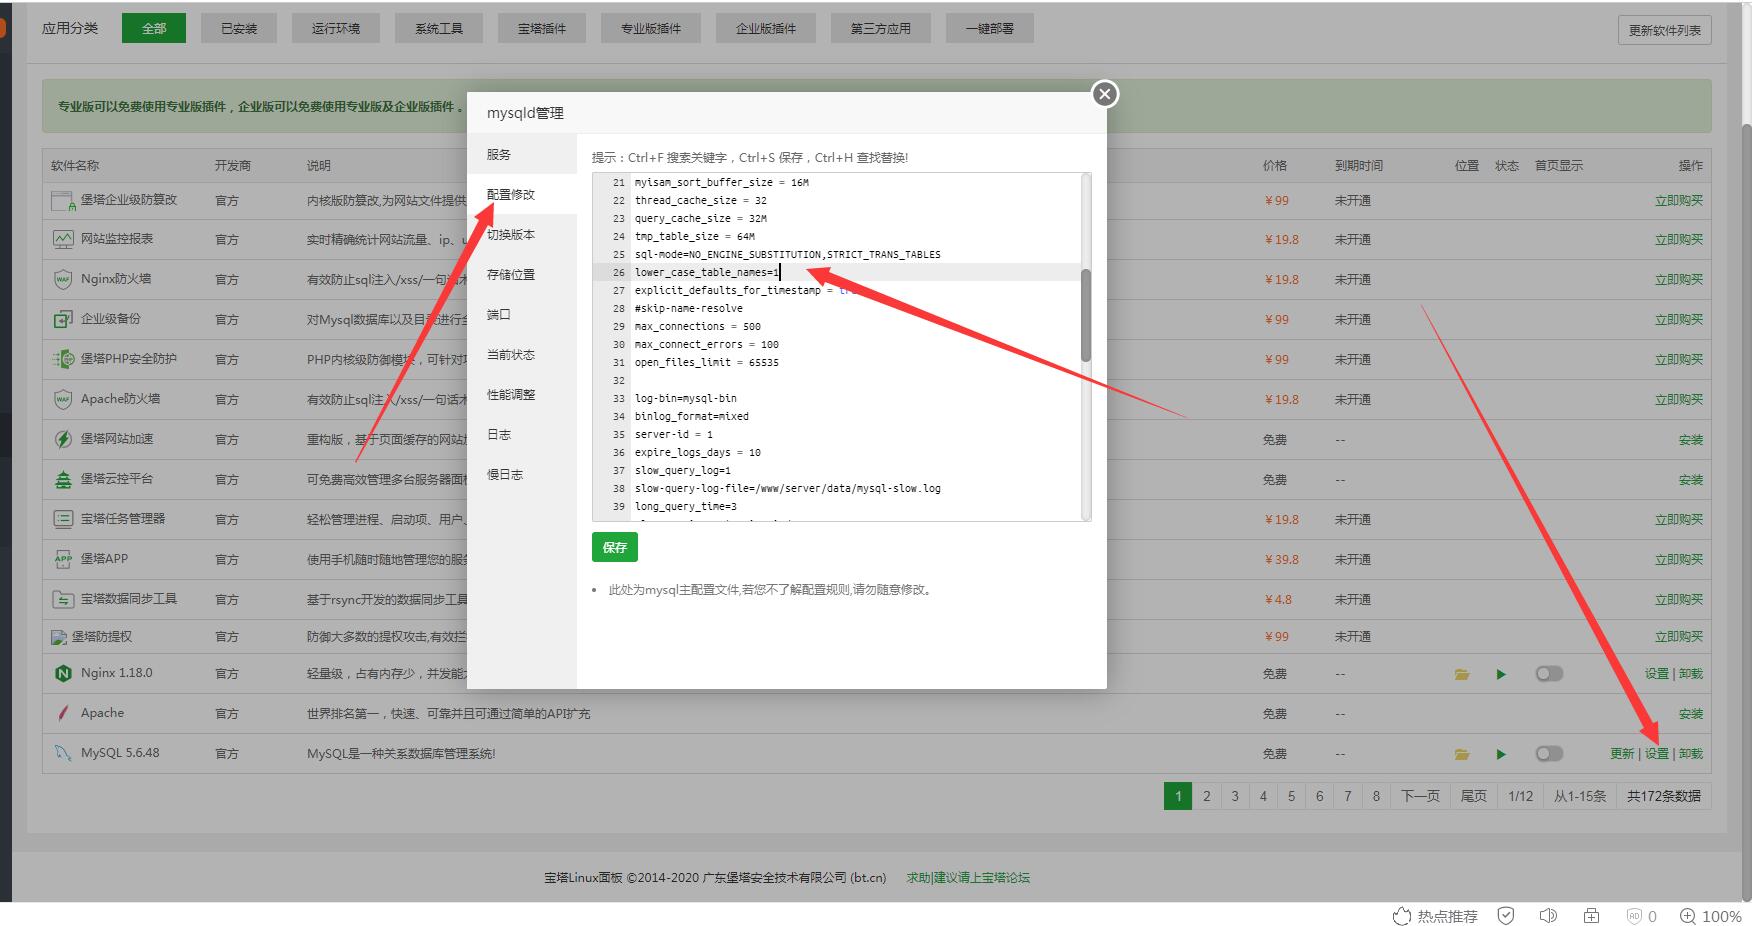This screenshot has height=926, width=1752.
Task: Go to page 2 of software list
Action: tap(1207, 796)
